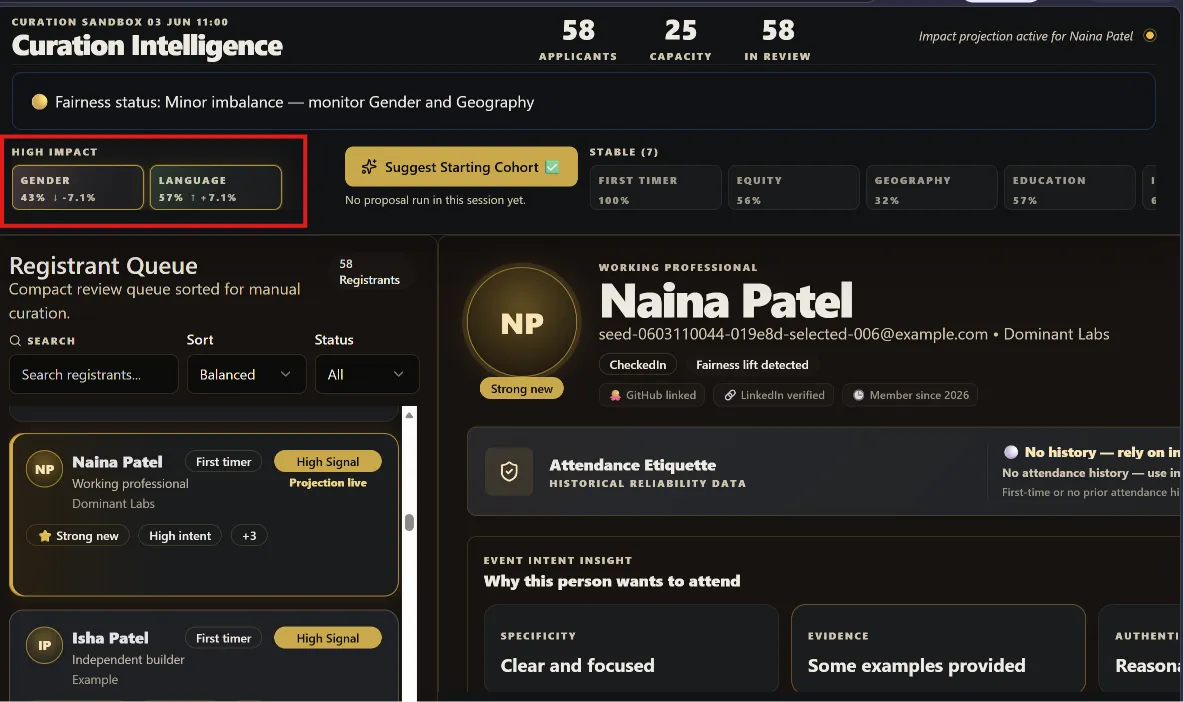
Task: Click Why this person wants to attend heading
Action: [x=612, y=581]
